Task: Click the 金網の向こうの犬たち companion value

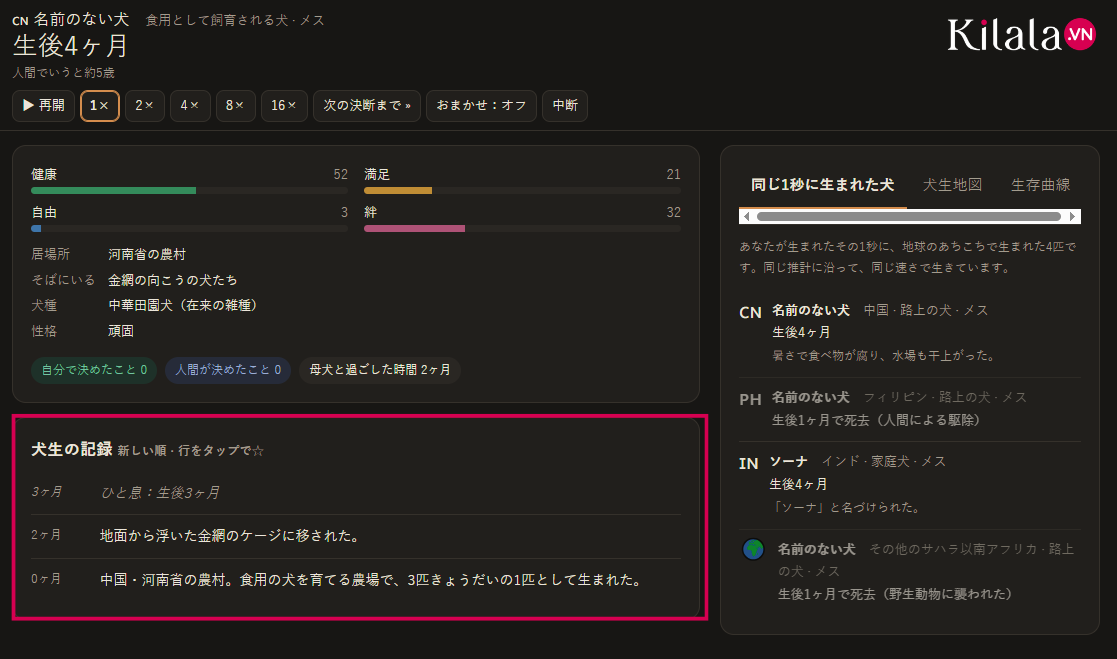Action: coord(173,280)
